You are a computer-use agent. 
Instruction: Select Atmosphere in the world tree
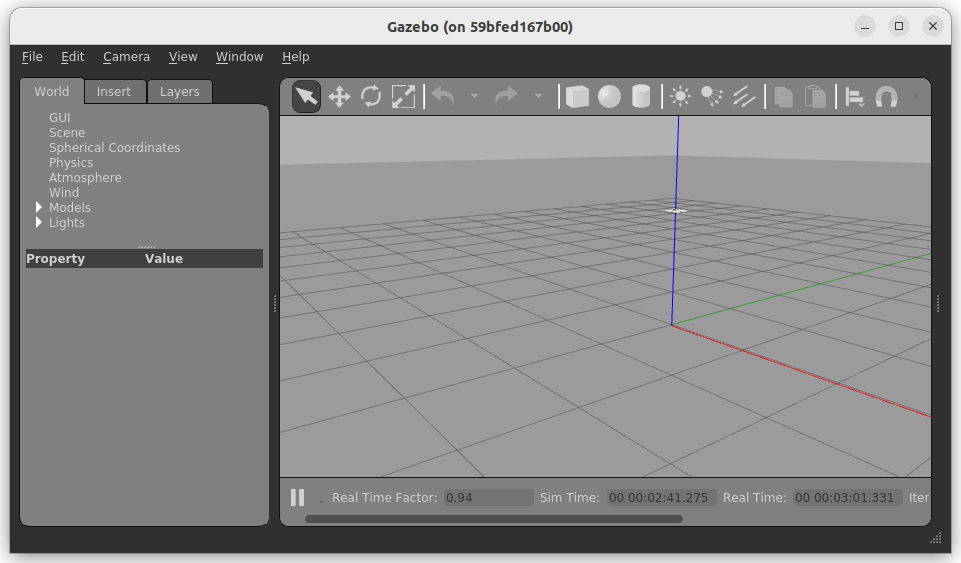click(85, 178)
